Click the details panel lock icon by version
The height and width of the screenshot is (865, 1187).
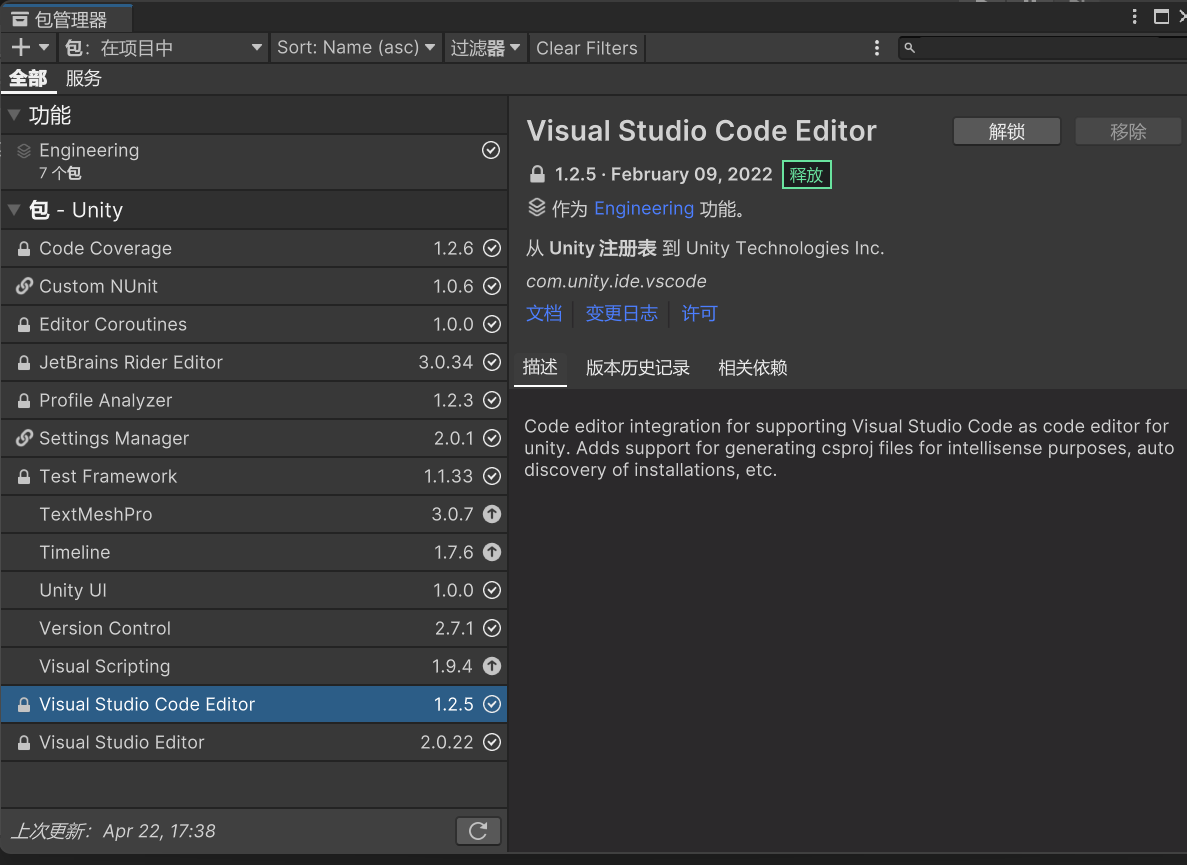click(537, 175)
